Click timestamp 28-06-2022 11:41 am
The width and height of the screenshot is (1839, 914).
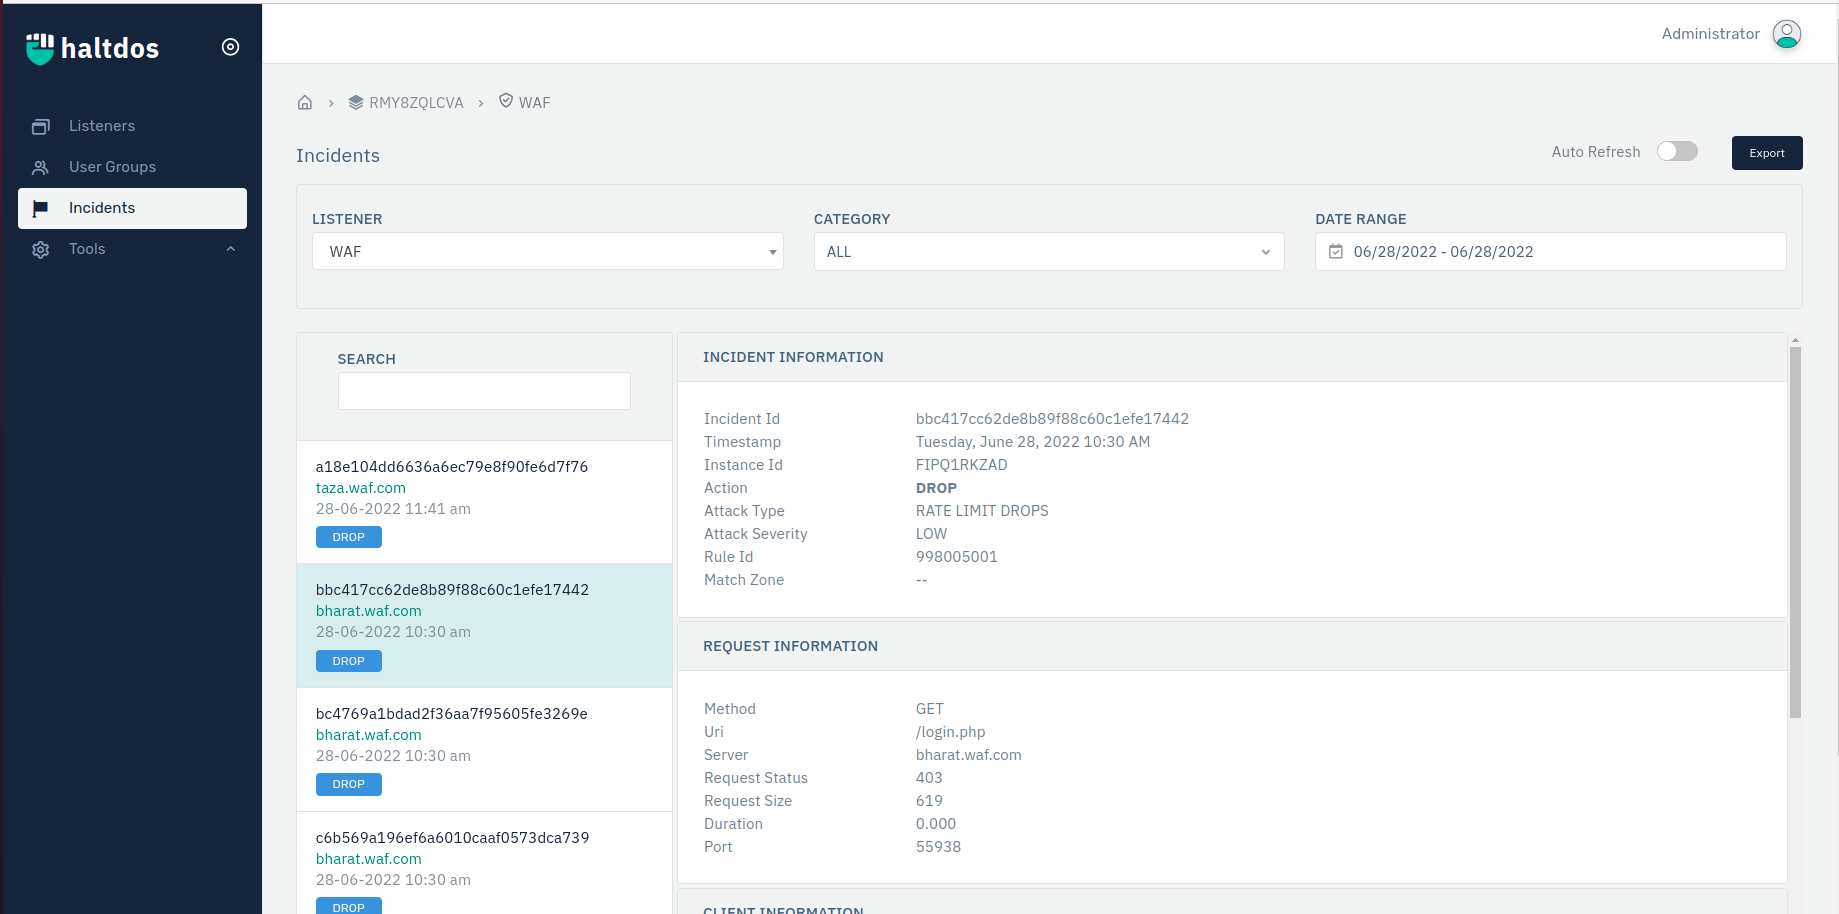393,509
